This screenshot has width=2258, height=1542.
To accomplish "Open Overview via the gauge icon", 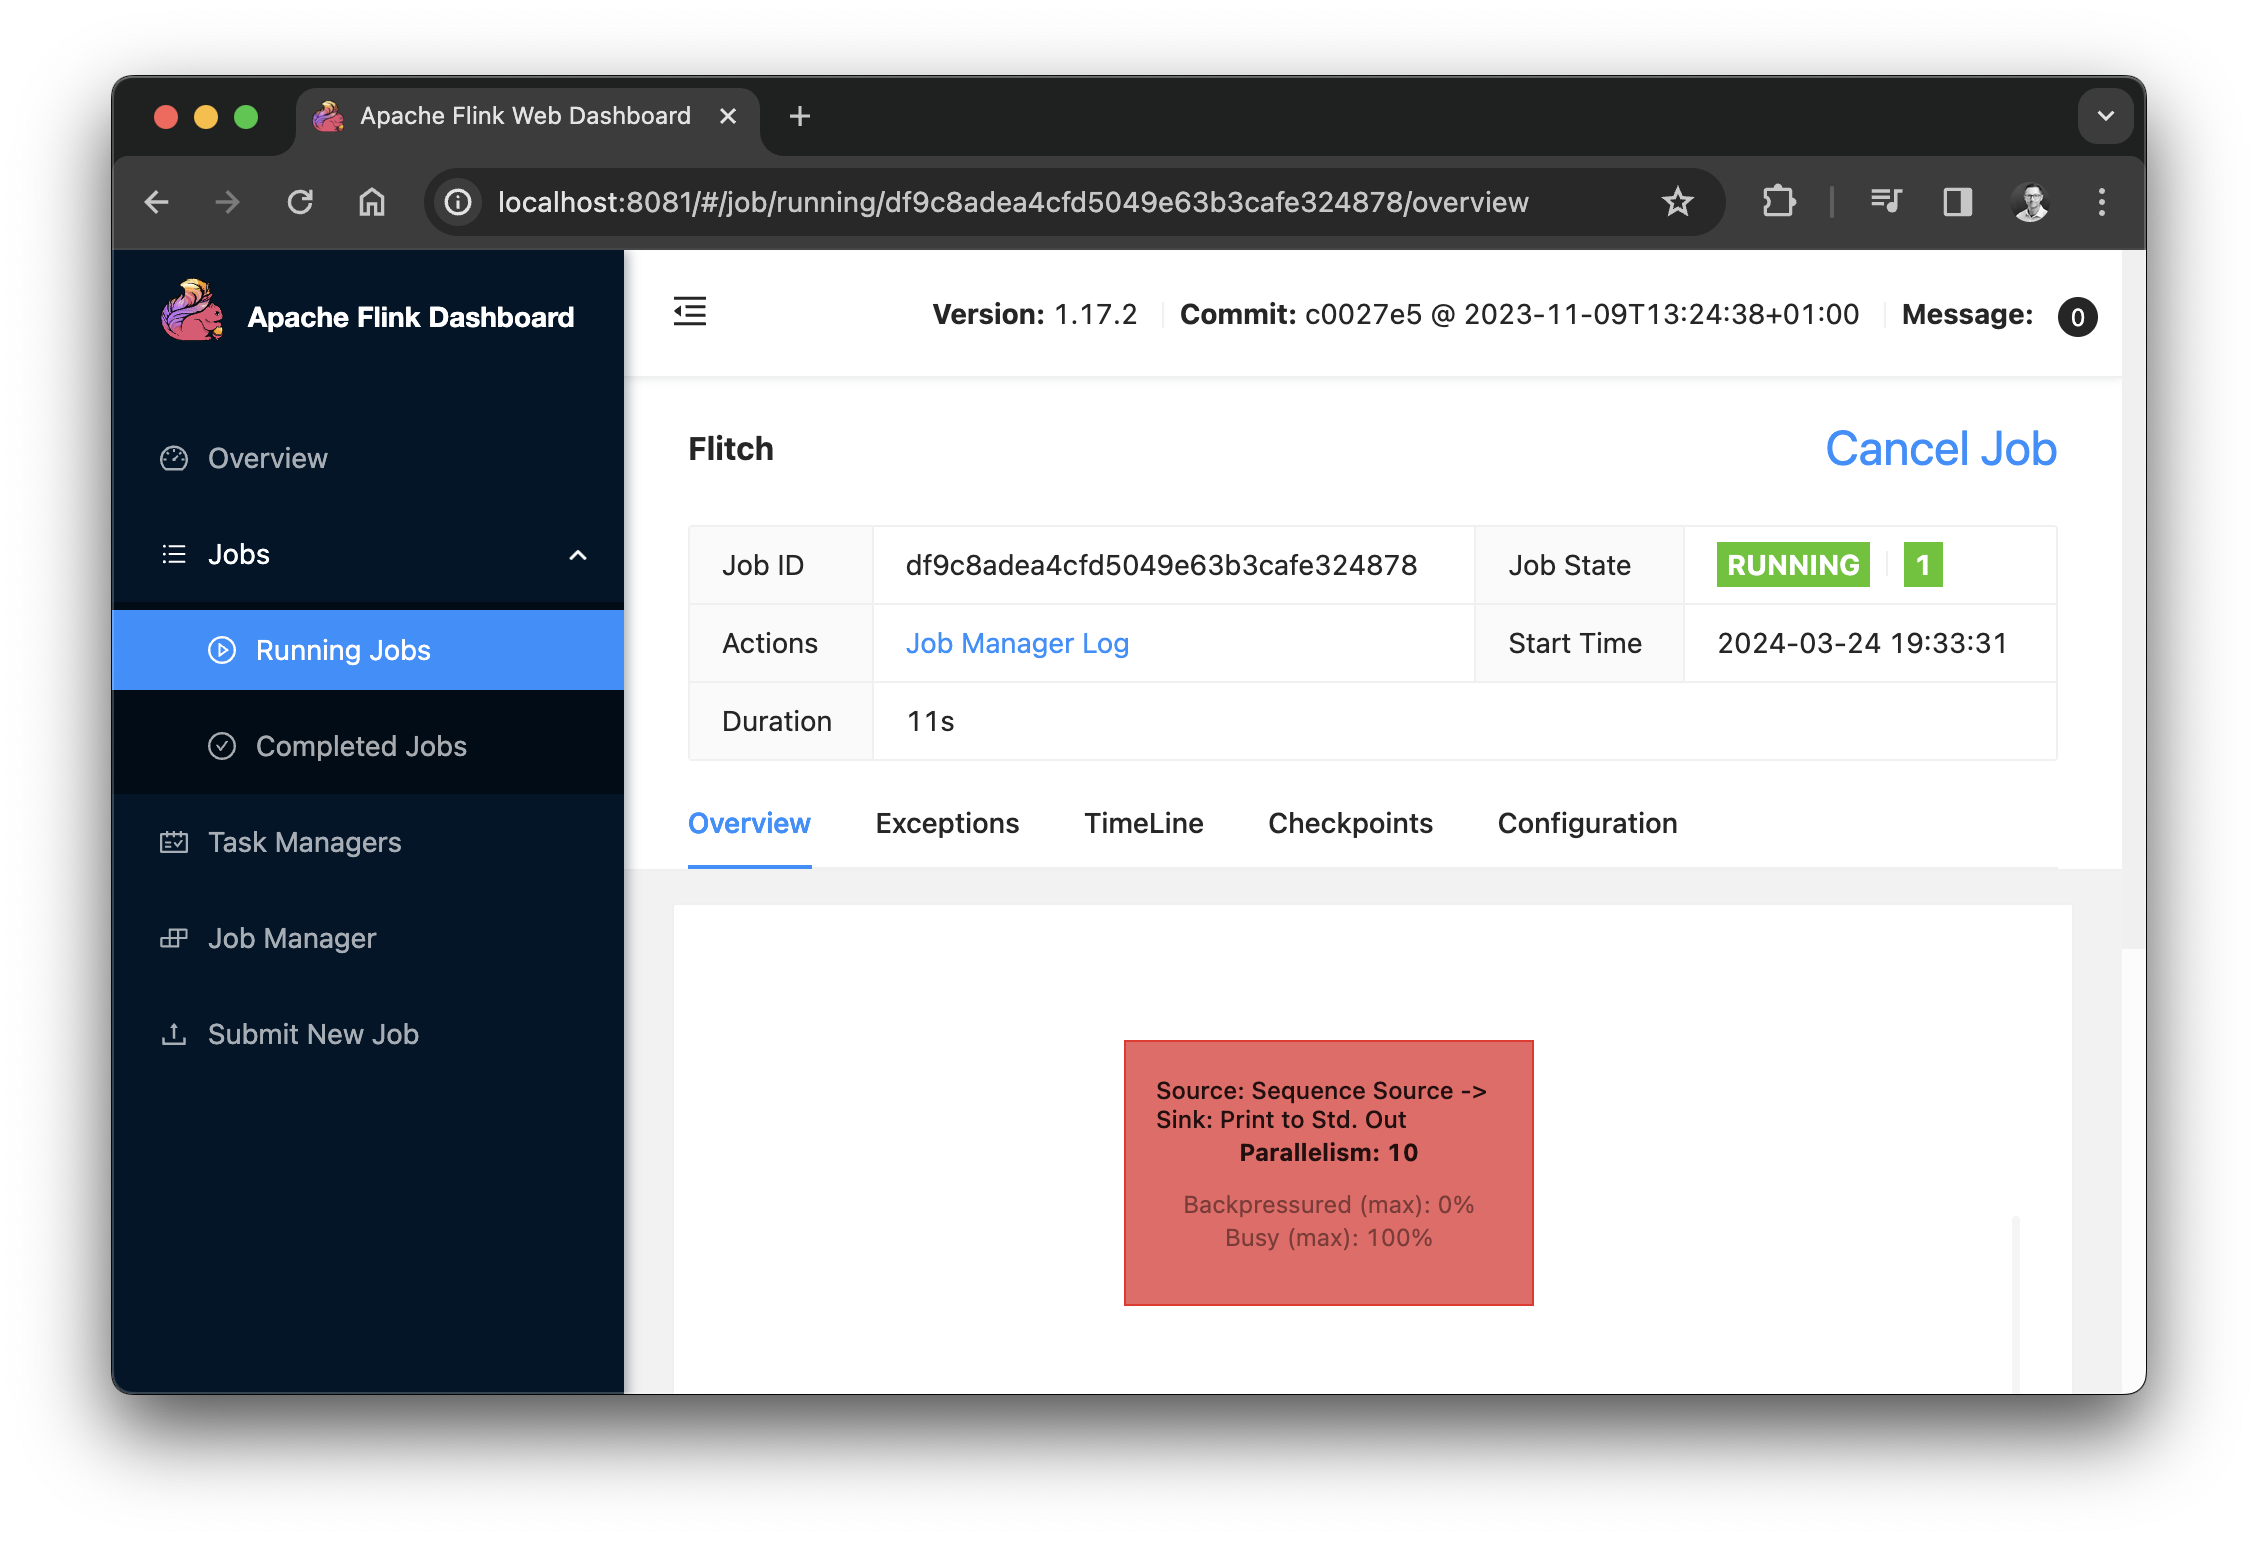I will pyautogui.click(x=175, y=457).
